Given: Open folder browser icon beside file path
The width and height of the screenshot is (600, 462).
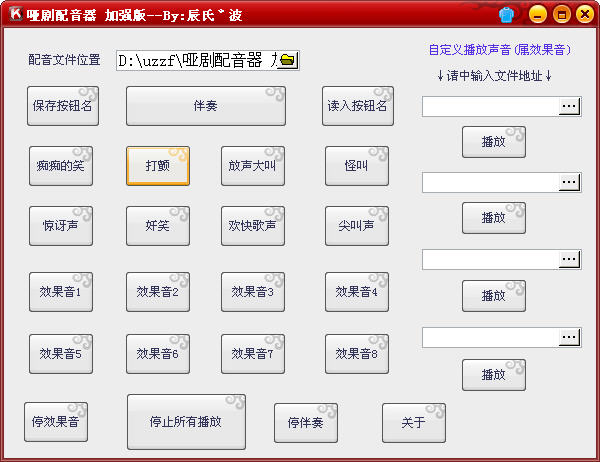Looking at the screenshot, I should [287, 60].
